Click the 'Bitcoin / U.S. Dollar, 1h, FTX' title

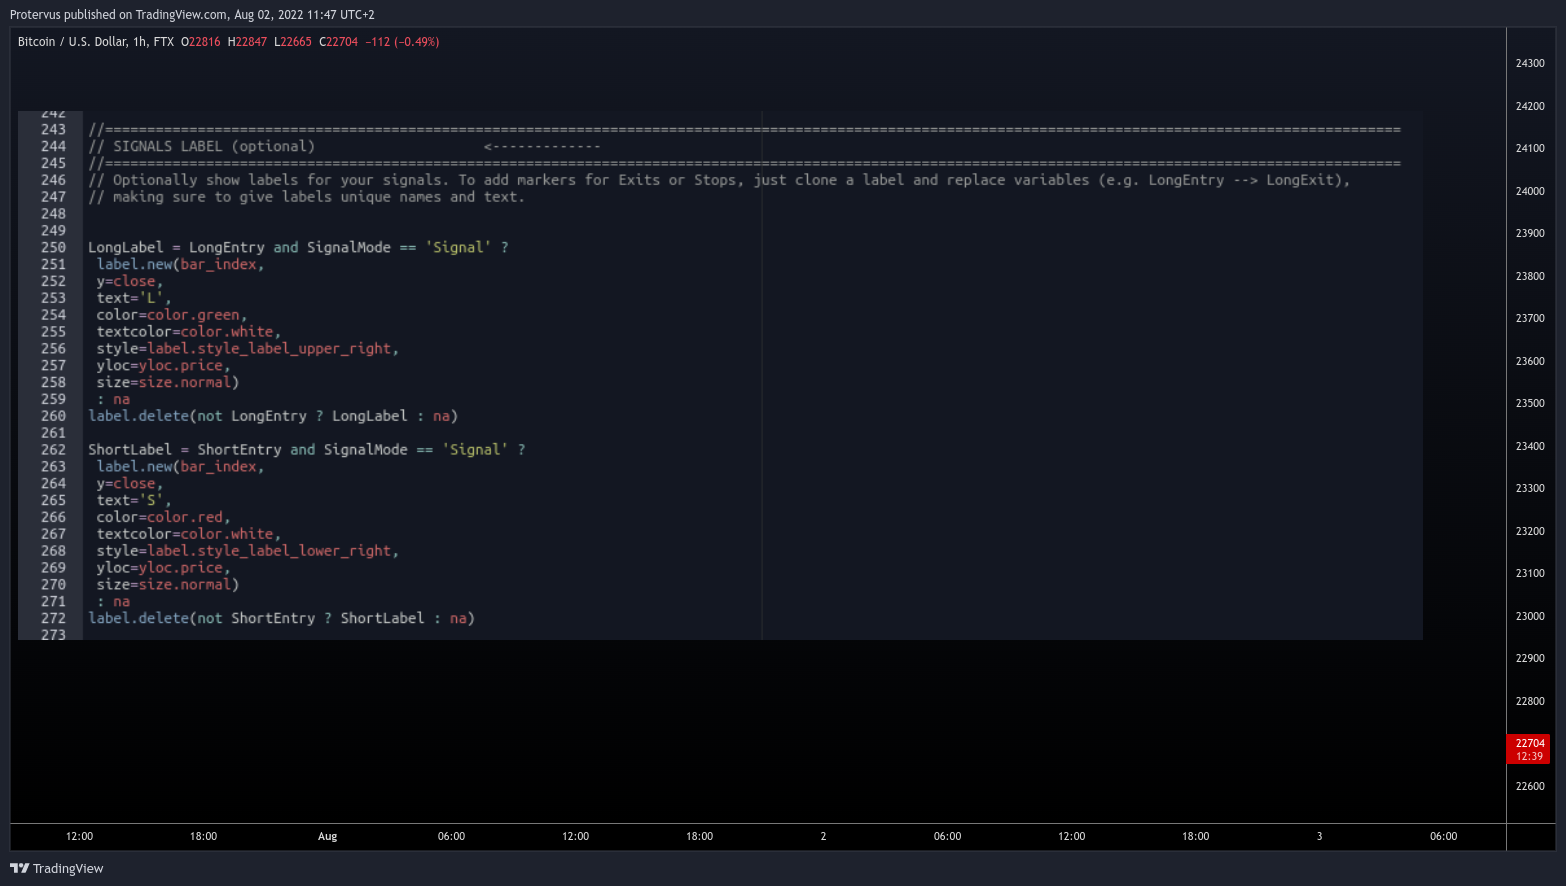[96, 42]
